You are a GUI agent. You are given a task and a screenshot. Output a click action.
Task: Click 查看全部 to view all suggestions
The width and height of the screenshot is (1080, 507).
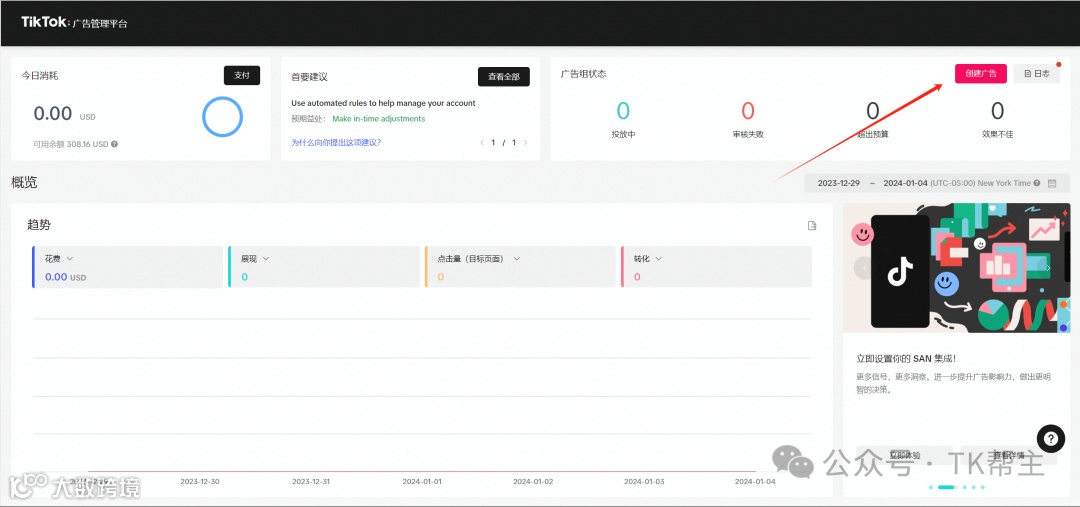click(503, 76)
